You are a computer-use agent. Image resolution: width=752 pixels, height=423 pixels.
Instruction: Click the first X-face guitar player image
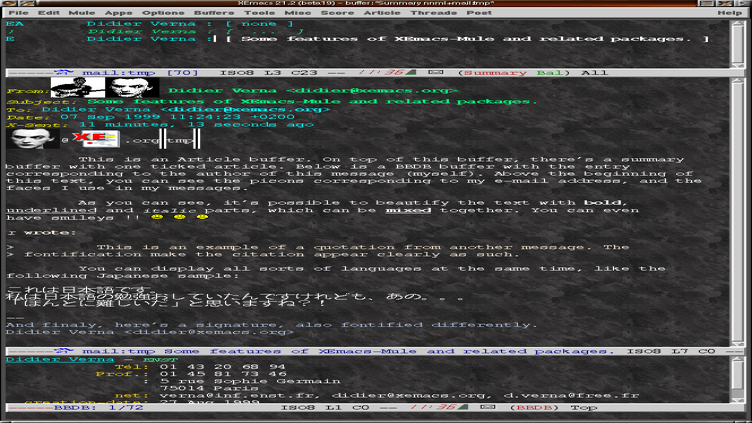tap(78, 88)
